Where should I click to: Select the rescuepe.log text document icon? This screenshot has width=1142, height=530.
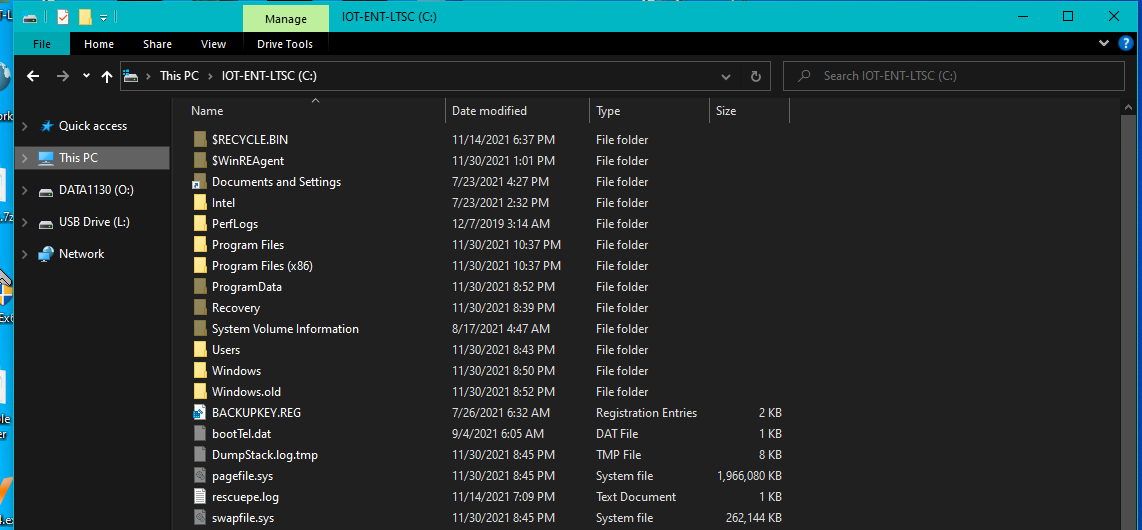pos(200,497)
